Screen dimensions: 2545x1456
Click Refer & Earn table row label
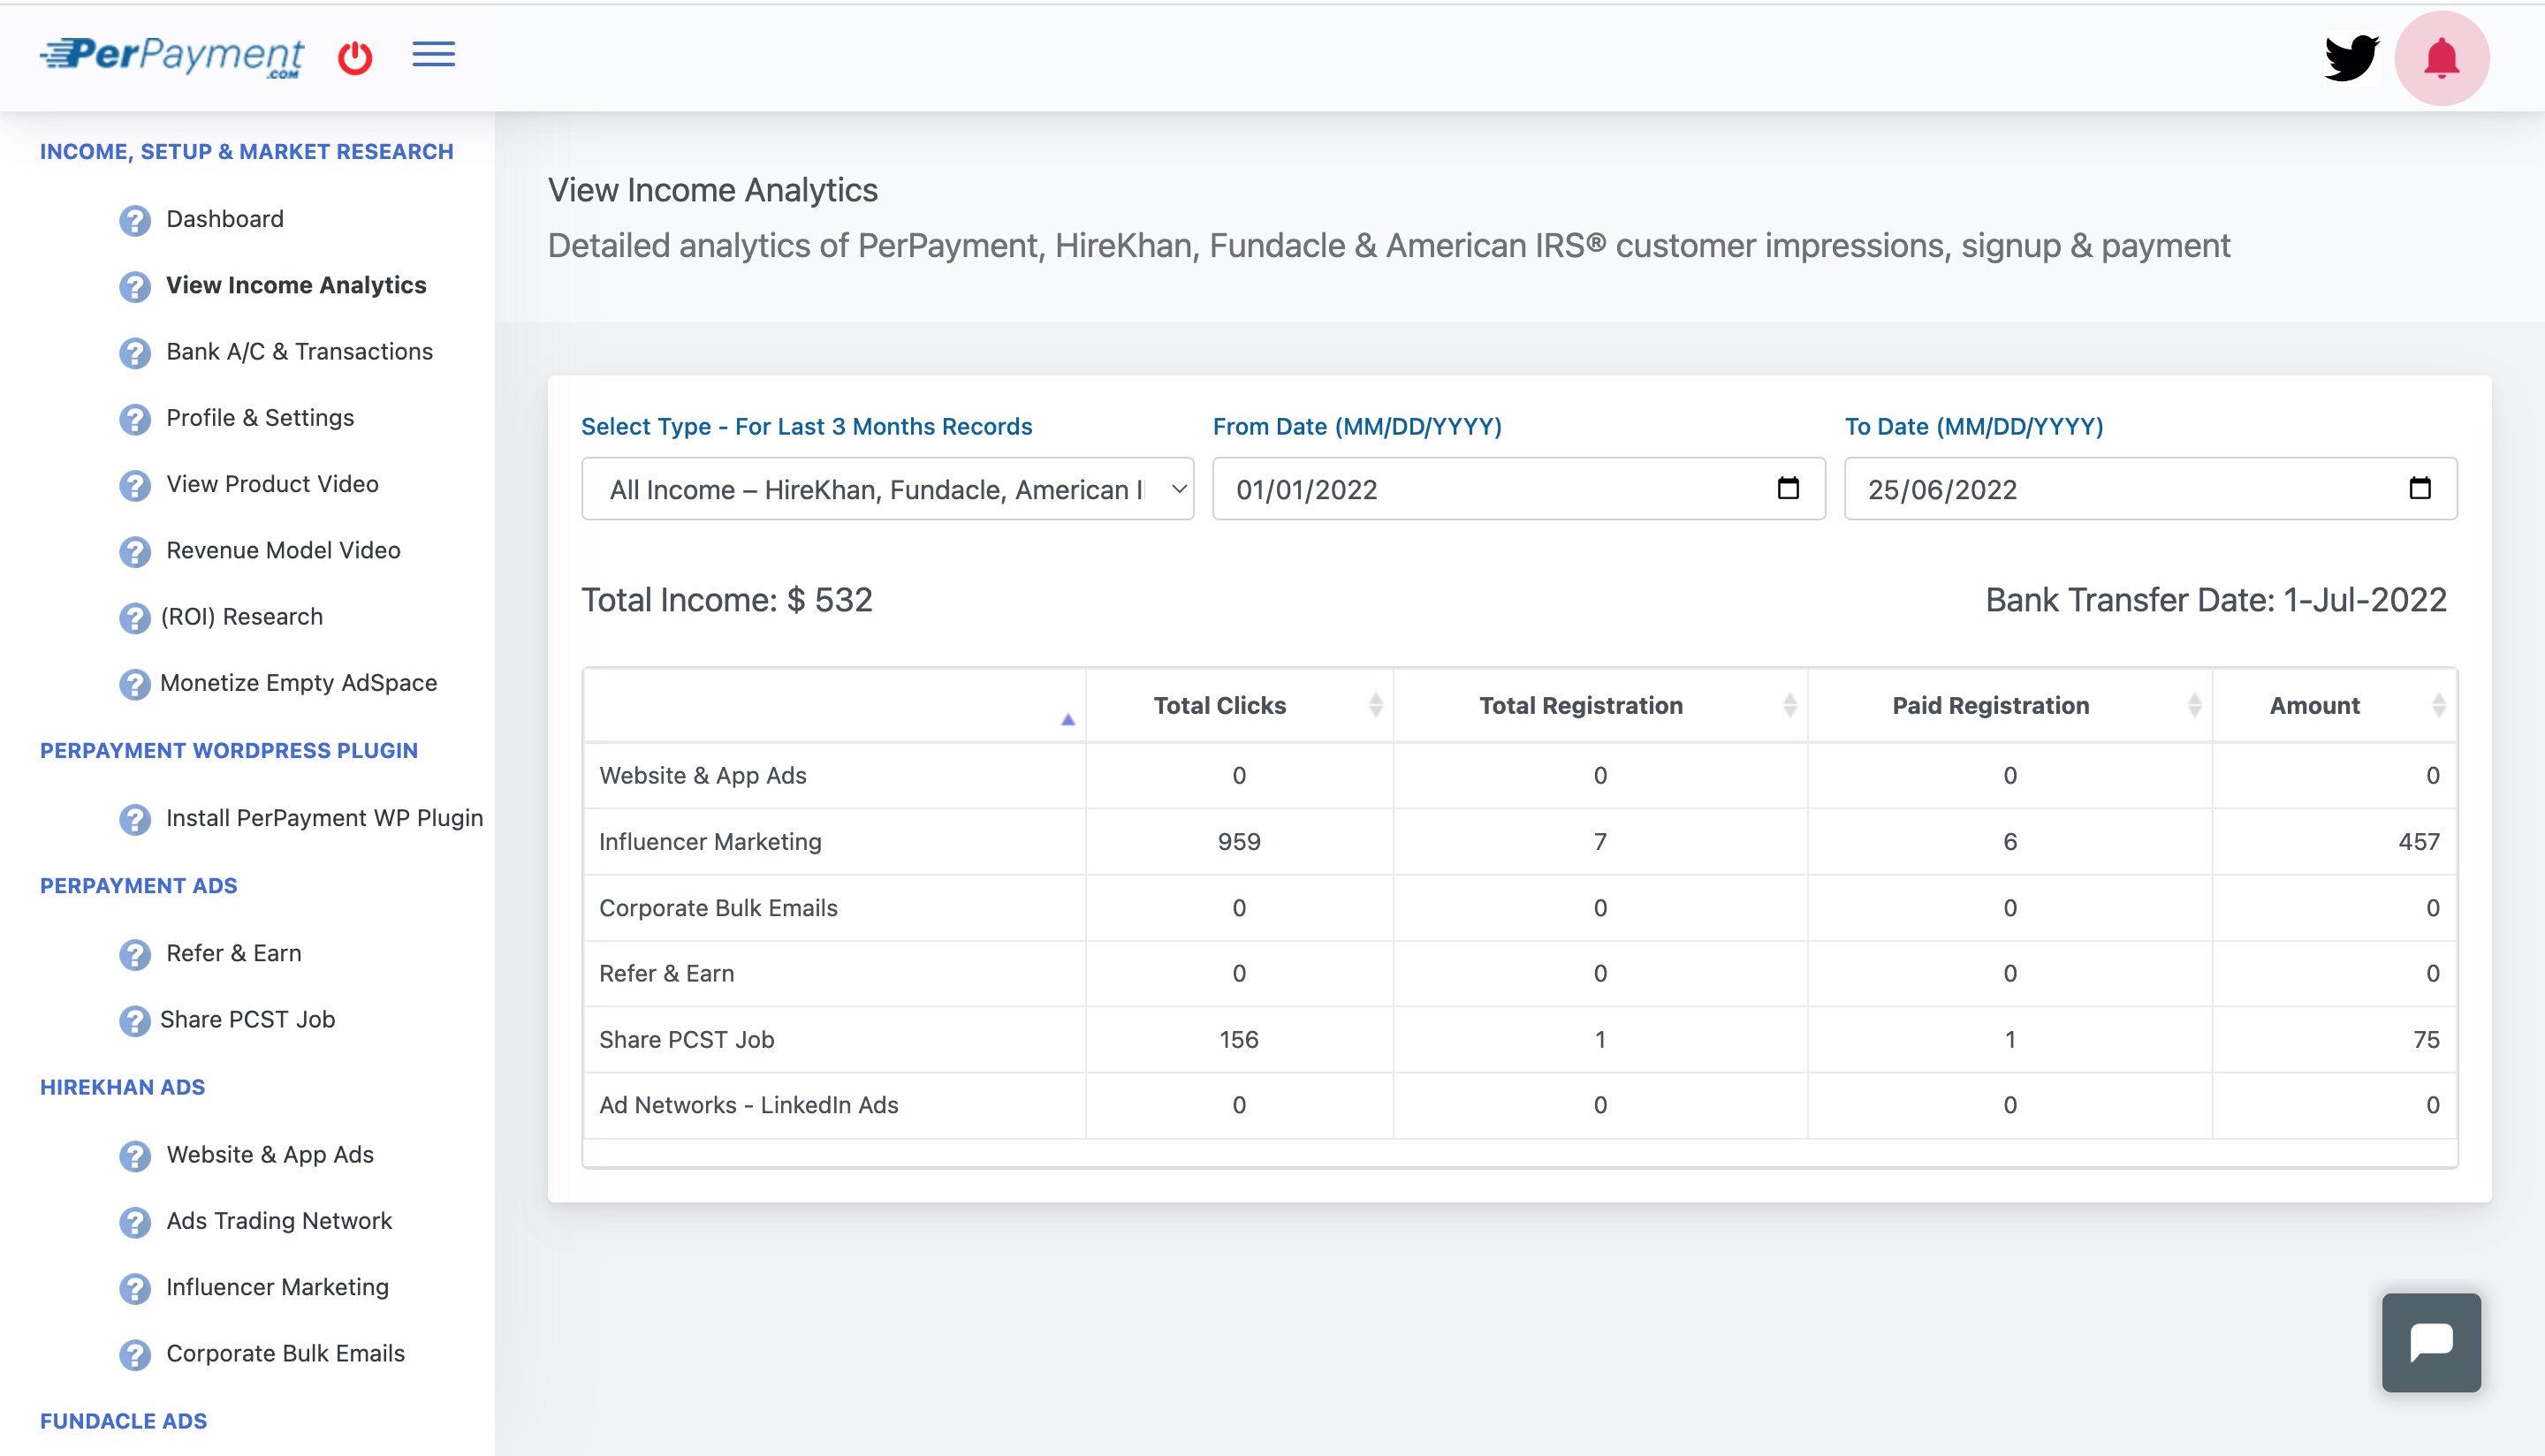(x=666, y=974)
